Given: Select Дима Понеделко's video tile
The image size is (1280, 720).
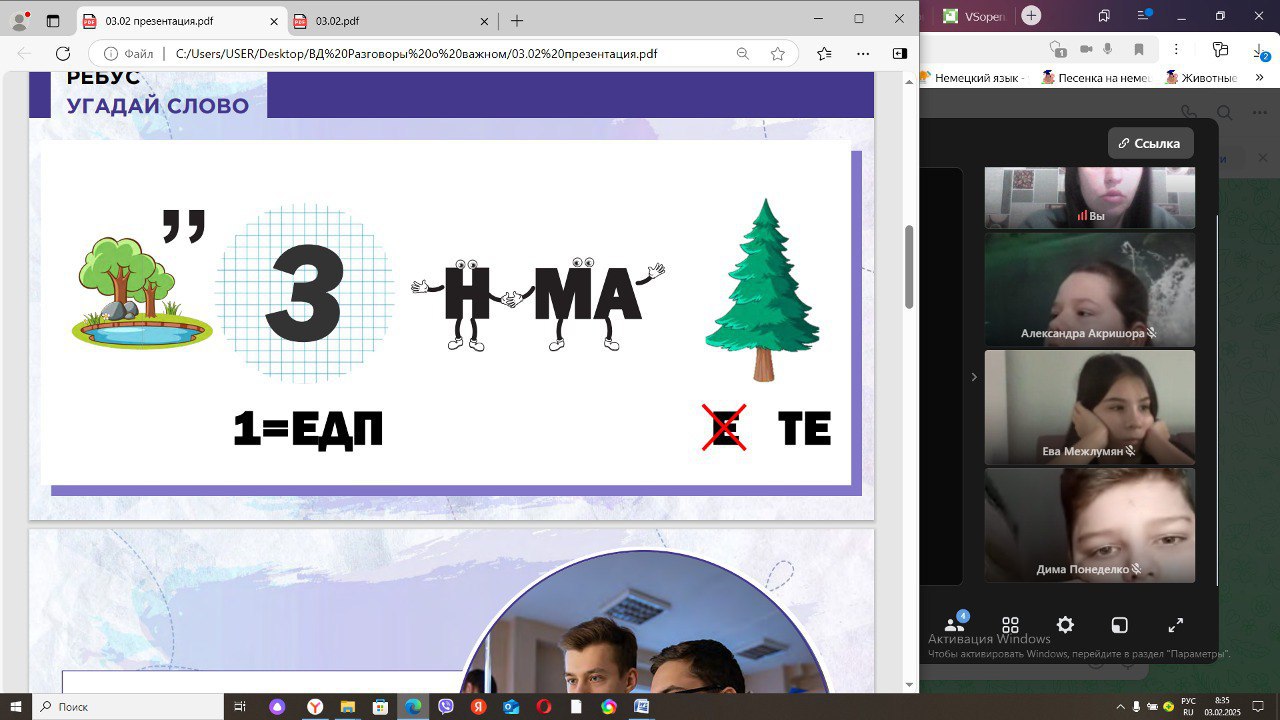Looking at the screenshot, I should pyautogui.click(x=1090, y=525).
